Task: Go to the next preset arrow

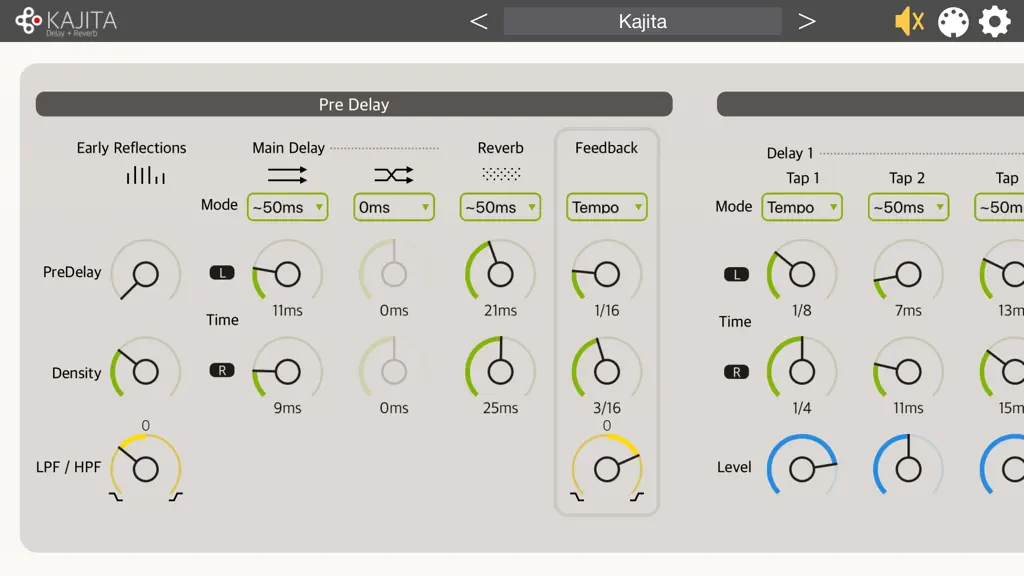Action: (807, 22)
